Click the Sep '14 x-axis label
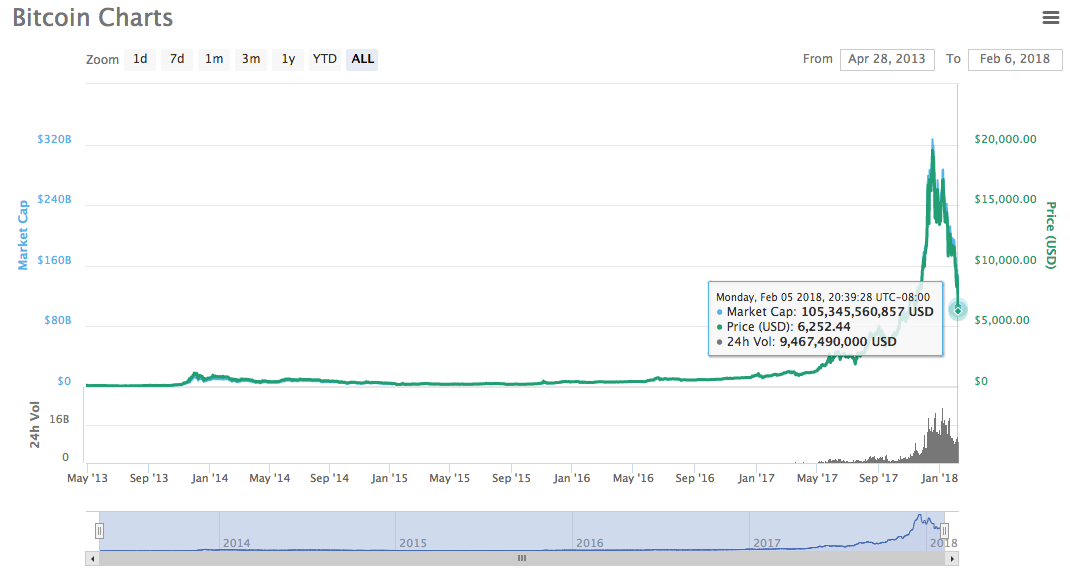Viewport: 1070px width, 574px height. click(330, 478)
